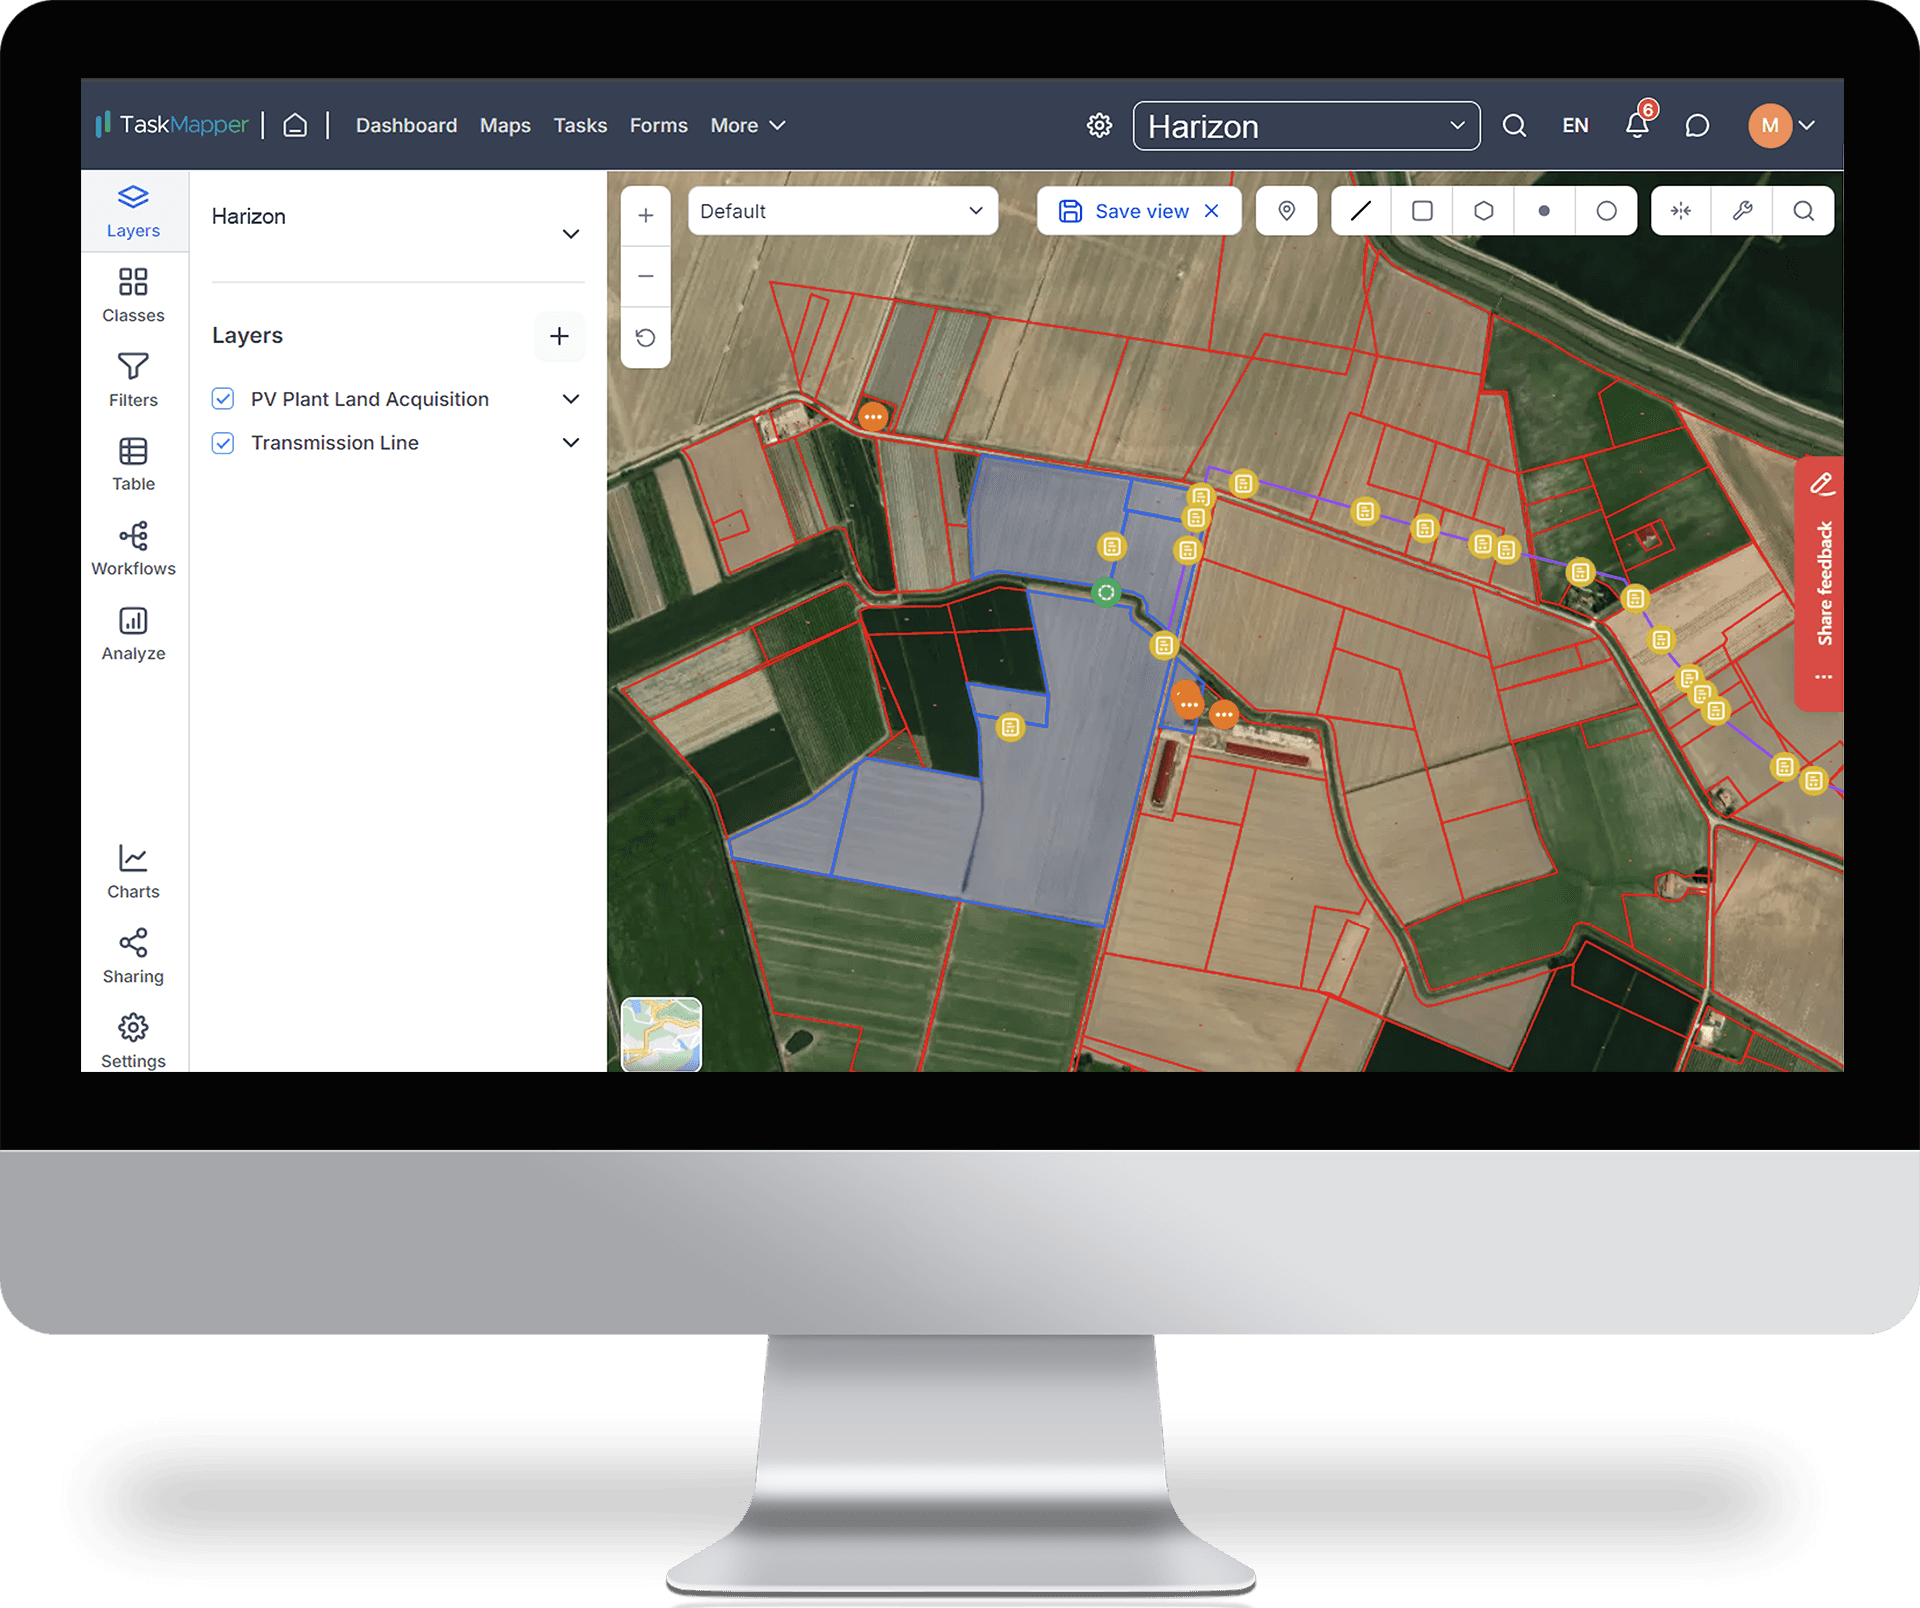The height and width of the screenshot is (1608, 1920).
Task: Reset the map rotation/view
Action: point(646,337)
